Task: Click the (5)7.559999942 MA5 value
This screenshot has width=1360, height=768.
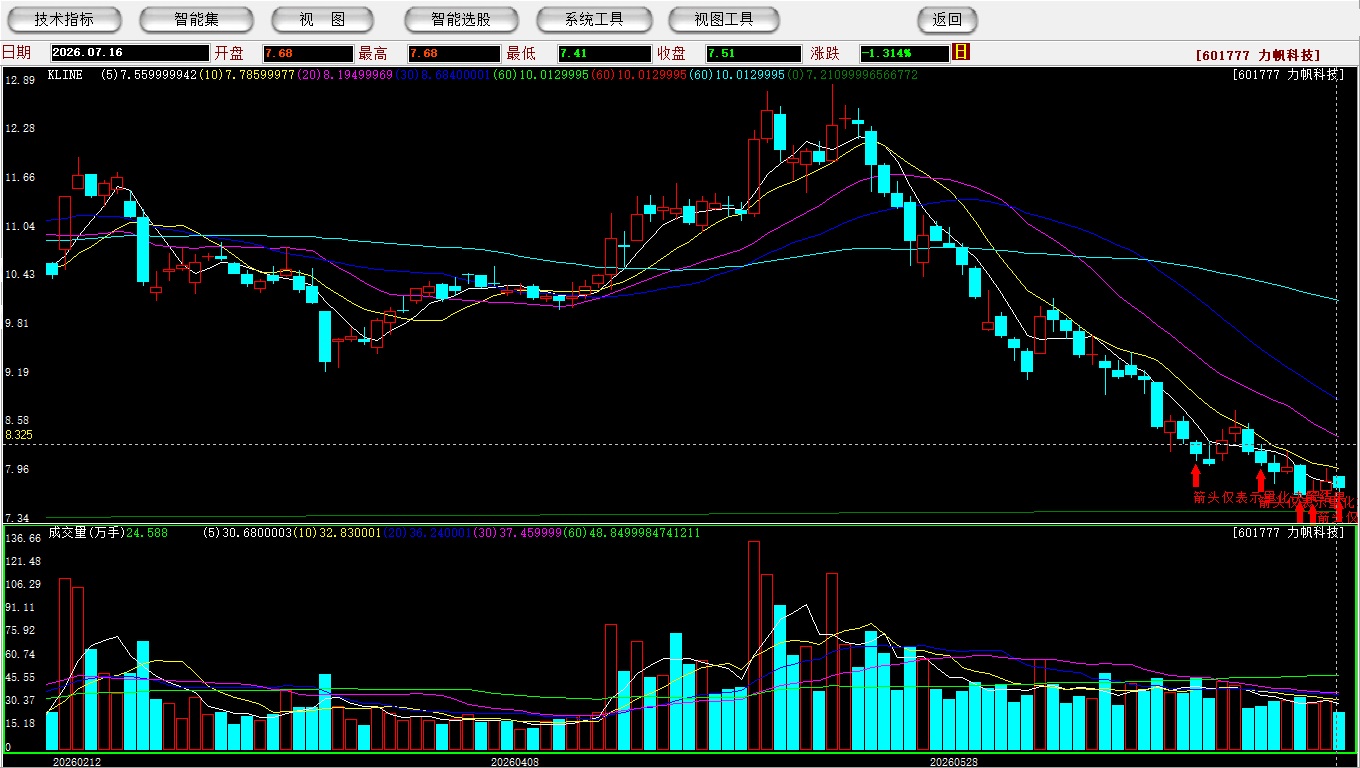Action: (149, 75)
